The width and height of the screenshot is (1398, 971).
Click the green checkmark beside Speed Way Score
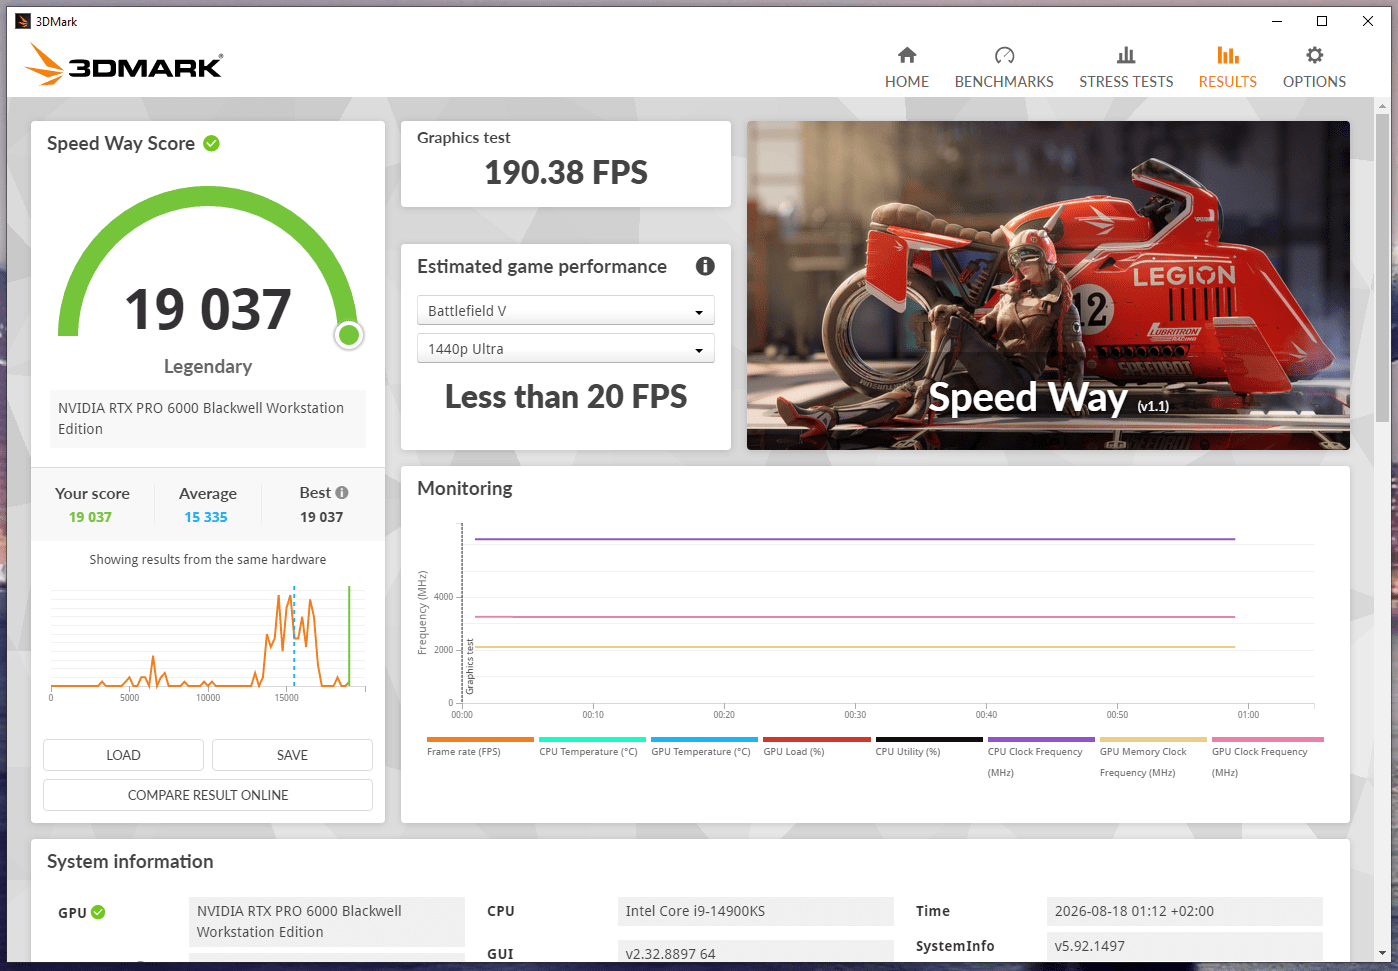211,143
